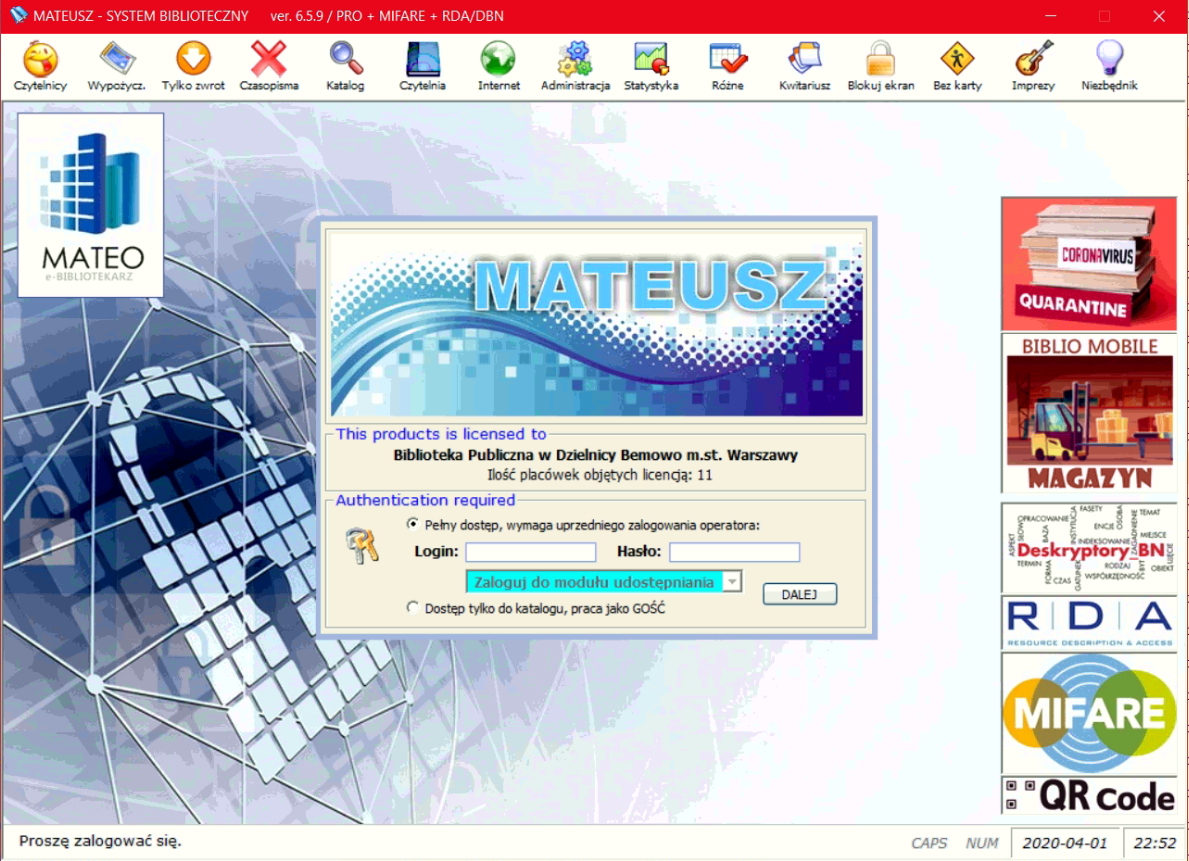Screen dimensions: 1189x861
Task: Focus the Hasło password field
Action: pyautogui.click(x=734, y=552)
